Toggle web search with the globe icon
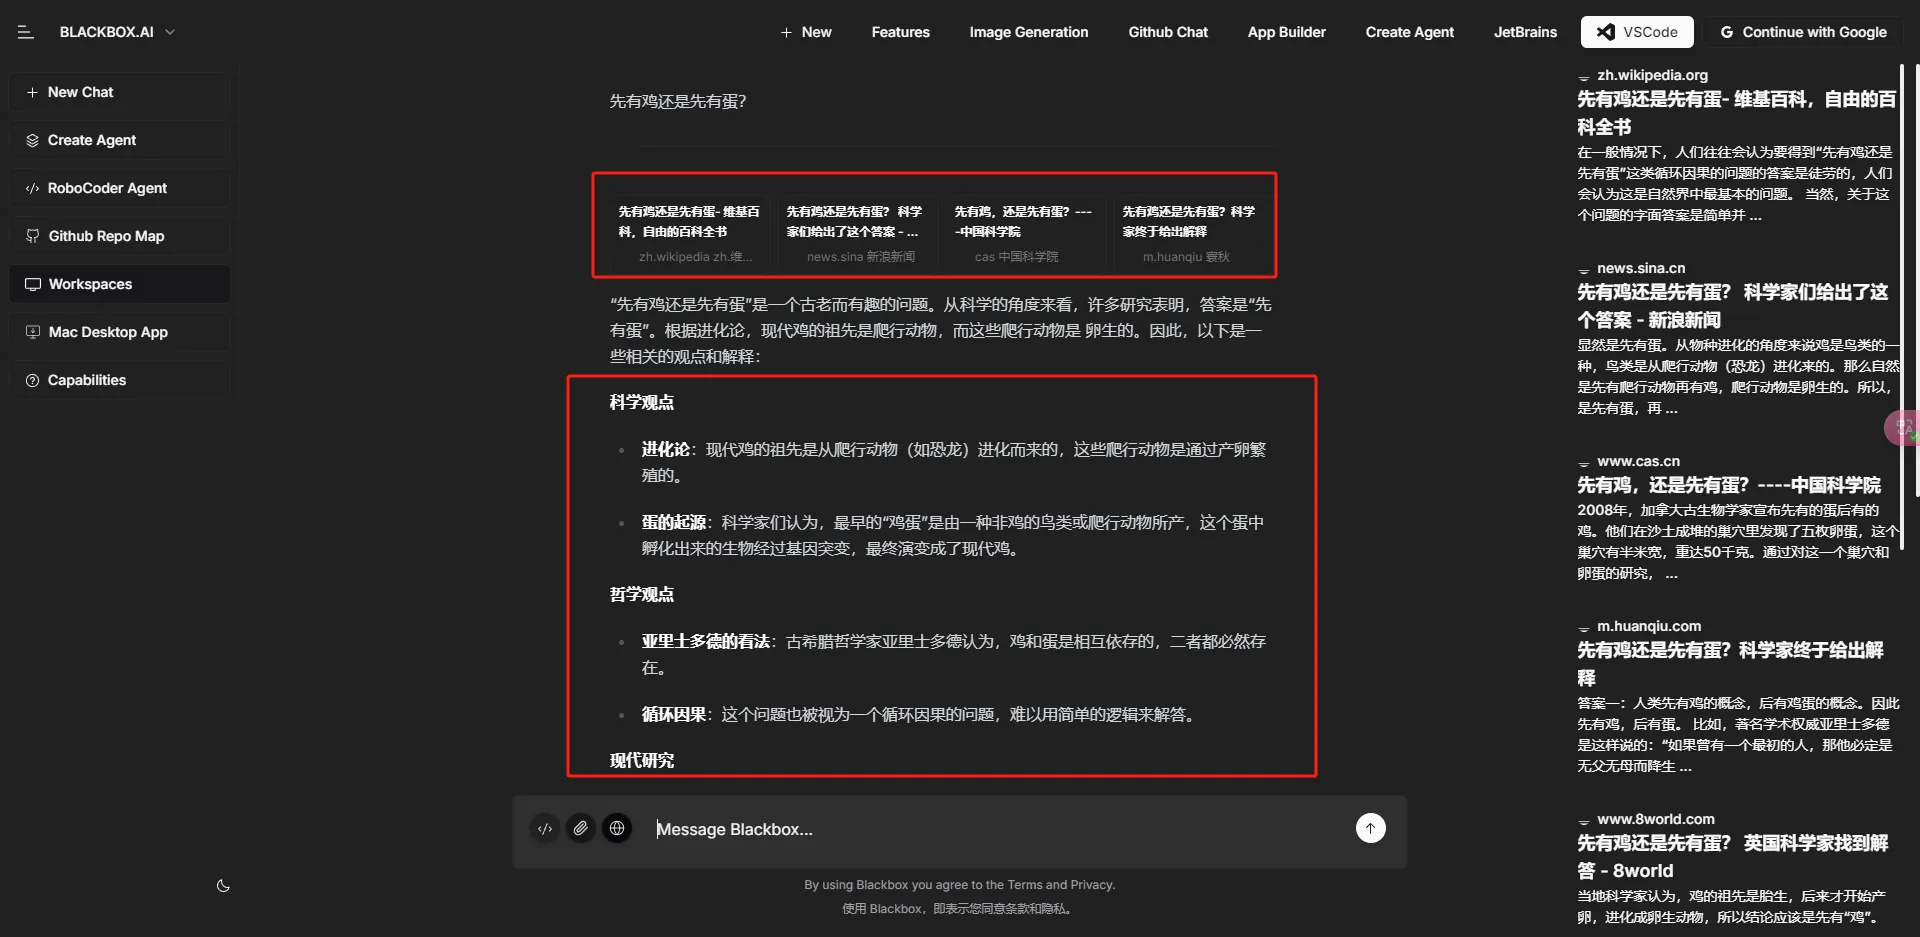This screenshot has height=937, width=1920. coord(617,828)
